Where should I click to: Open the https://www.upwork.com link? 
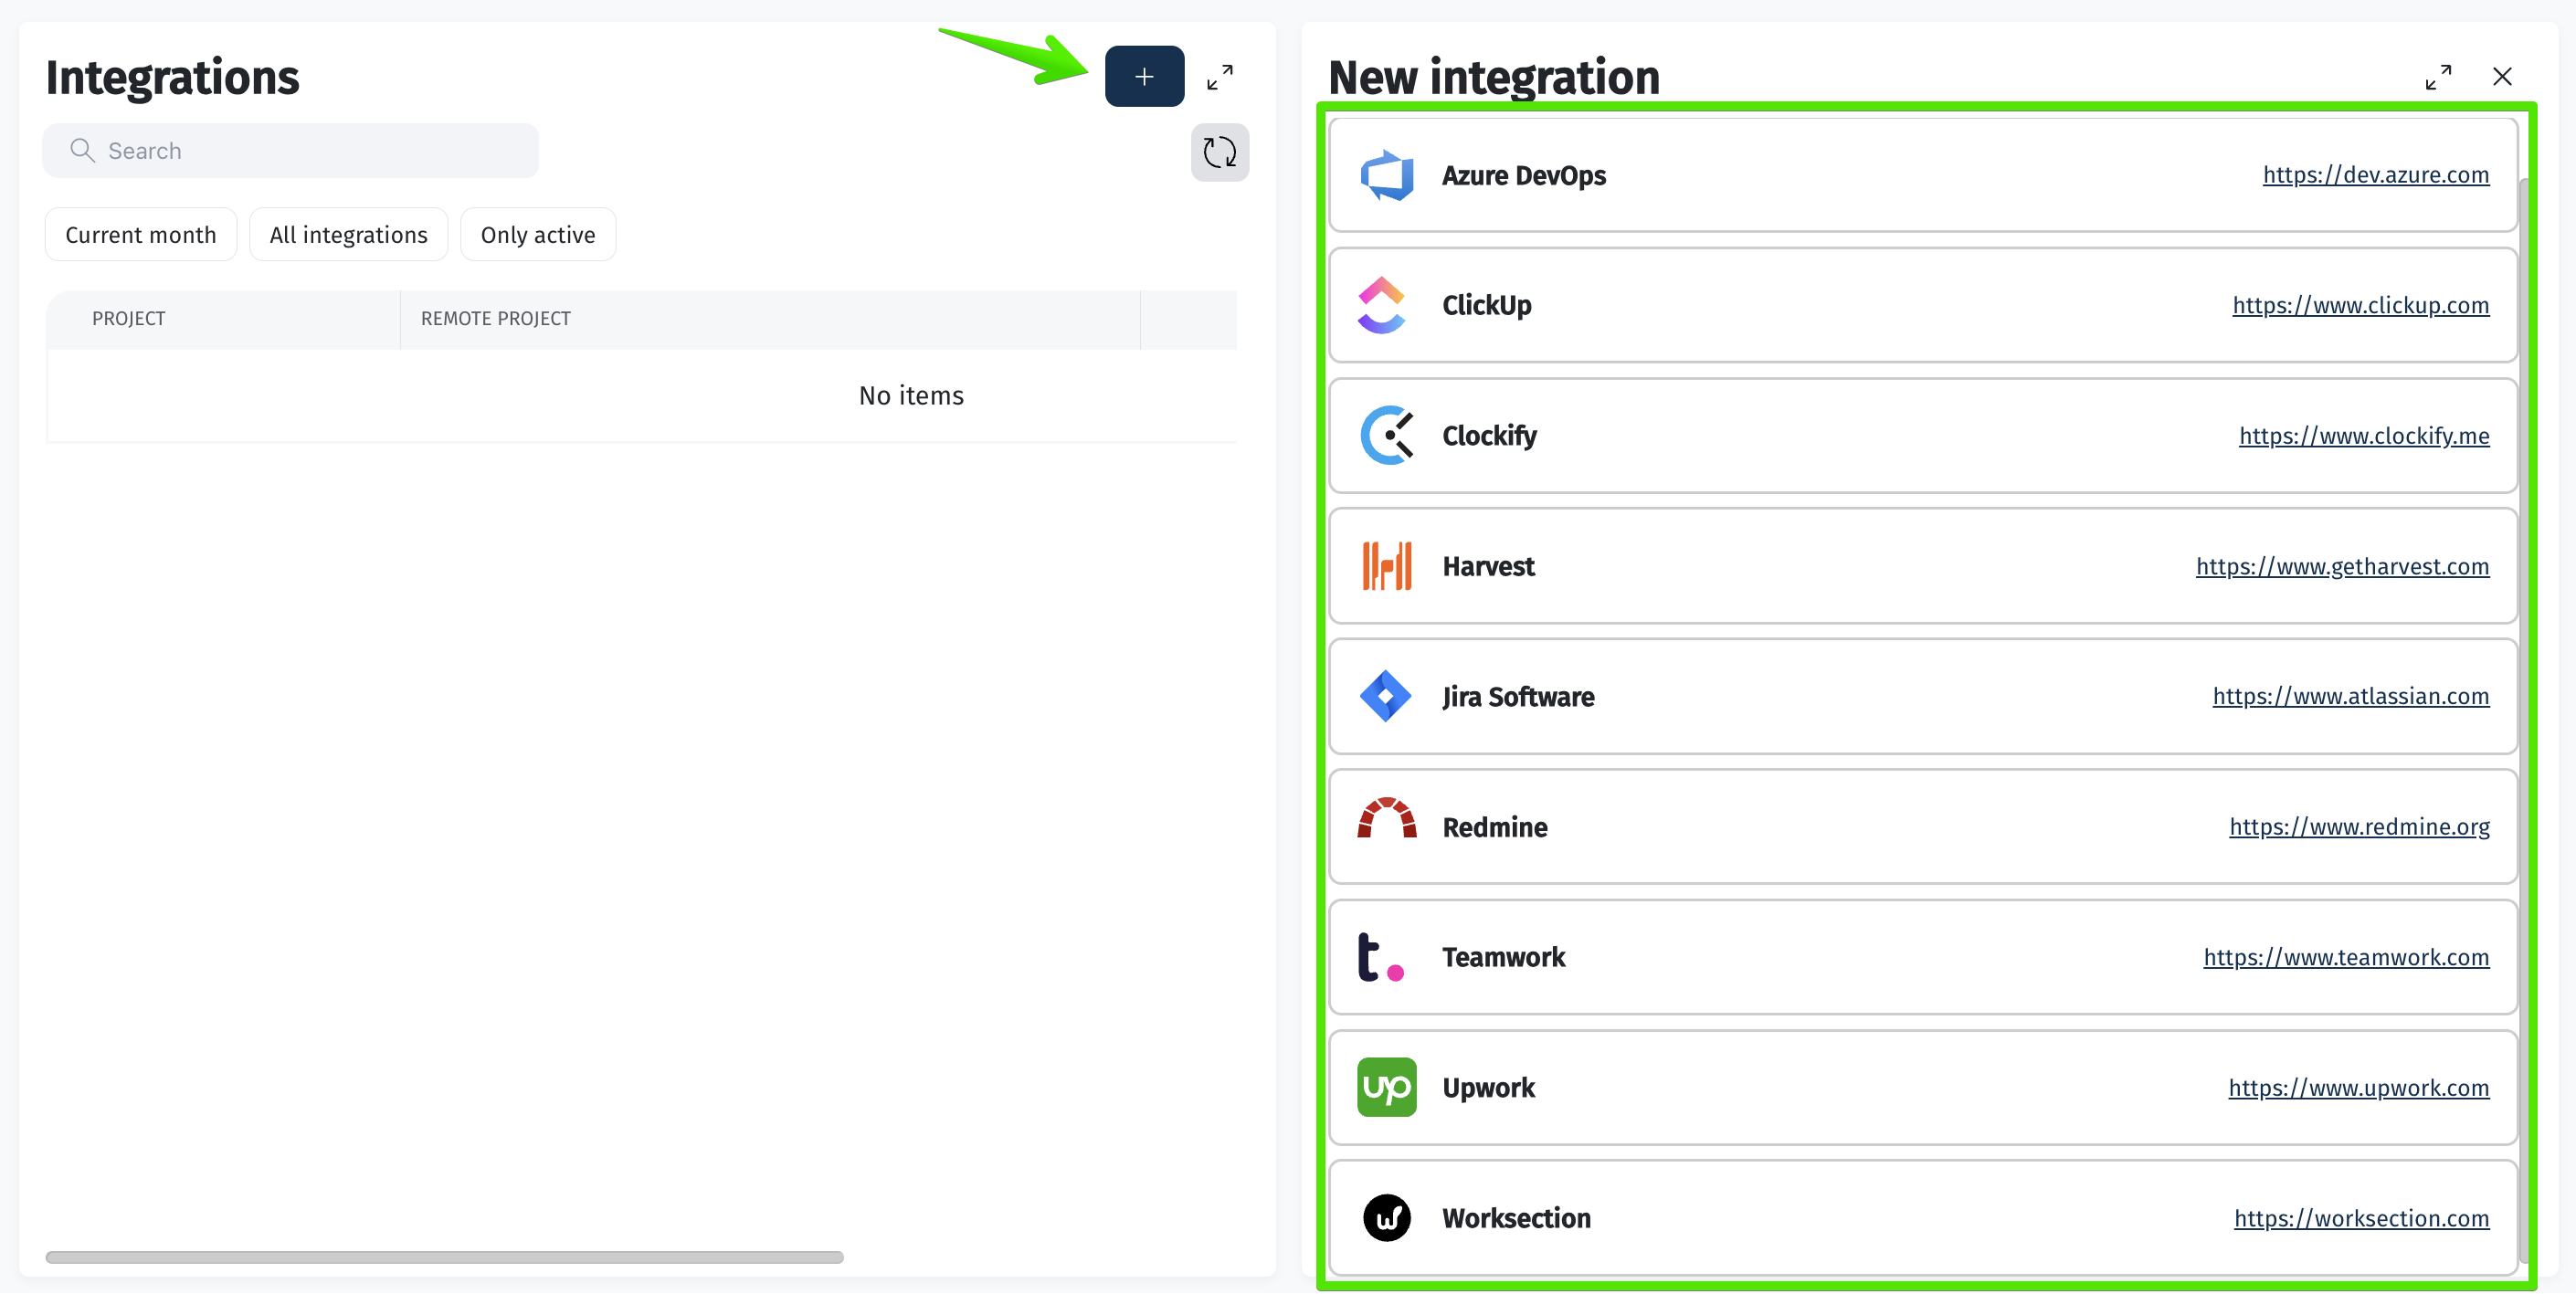2358,1088
